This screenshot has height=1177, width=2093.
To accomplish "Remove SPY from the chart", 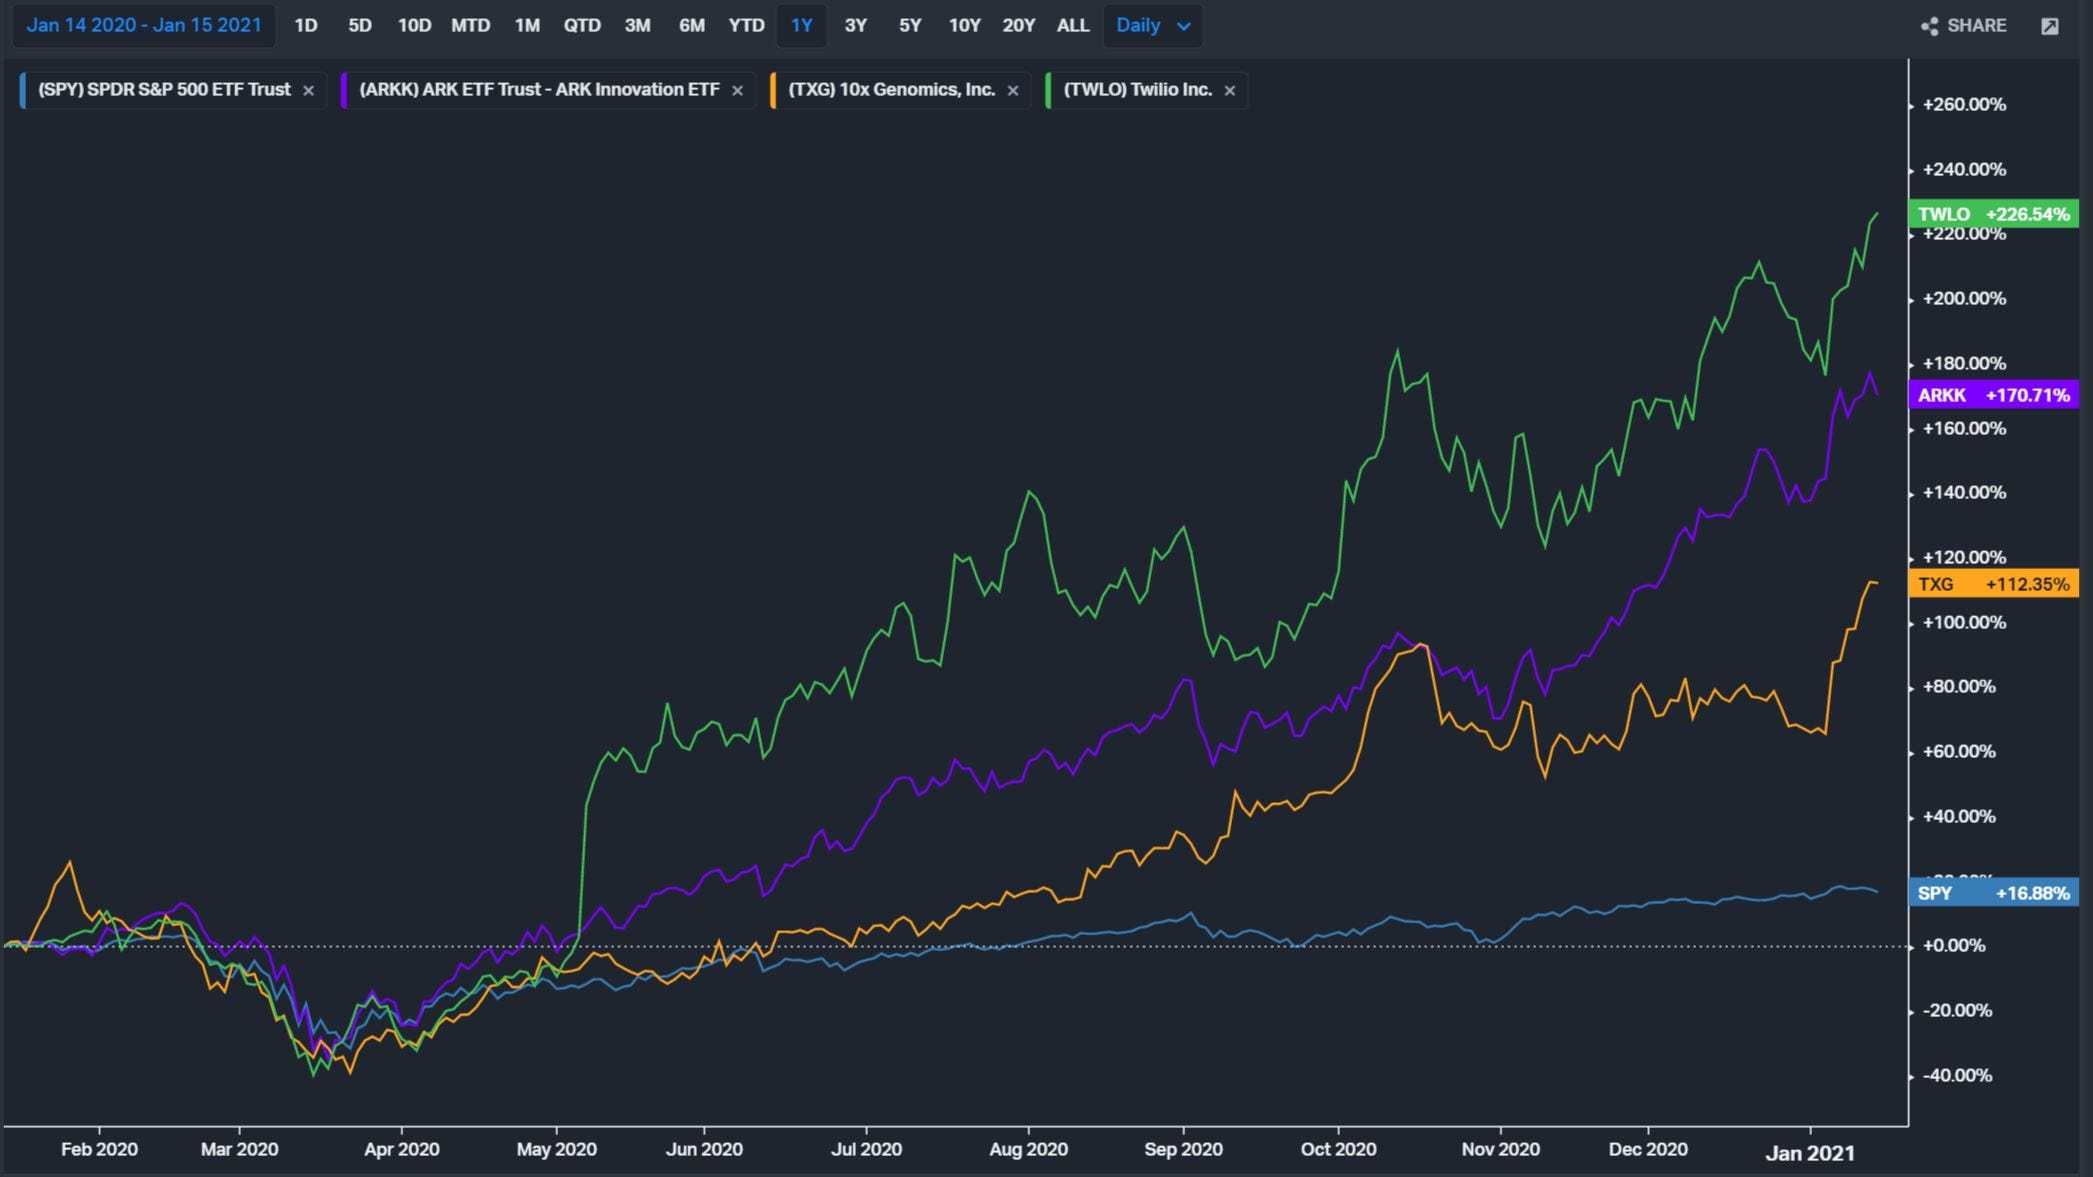I will pyautogui.click(x=308, y=90).
